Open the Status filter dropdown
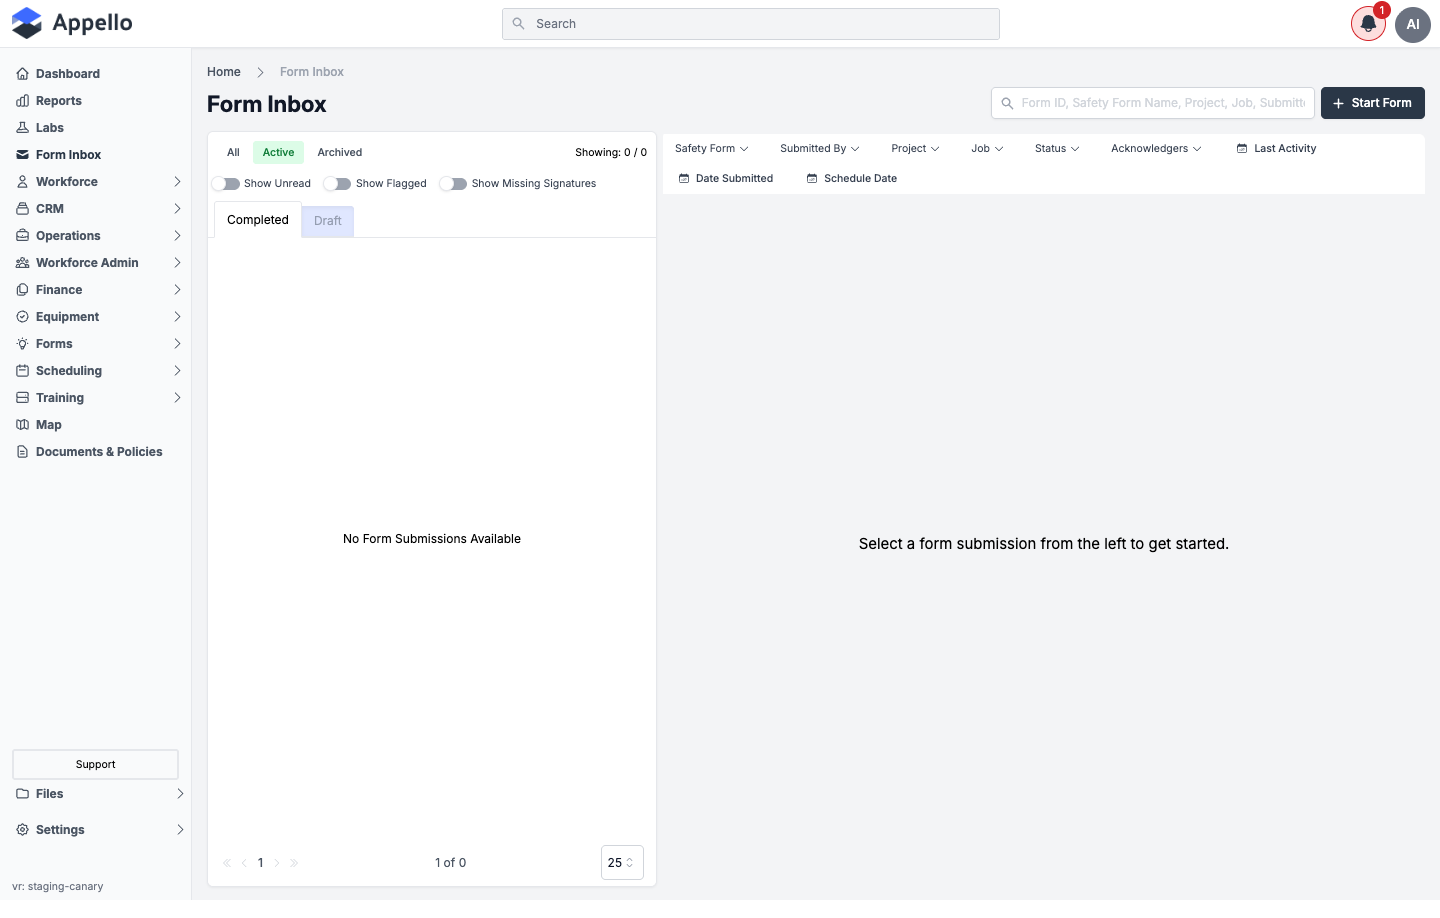The image size is (1440, 918). [x=1057, y=149]
